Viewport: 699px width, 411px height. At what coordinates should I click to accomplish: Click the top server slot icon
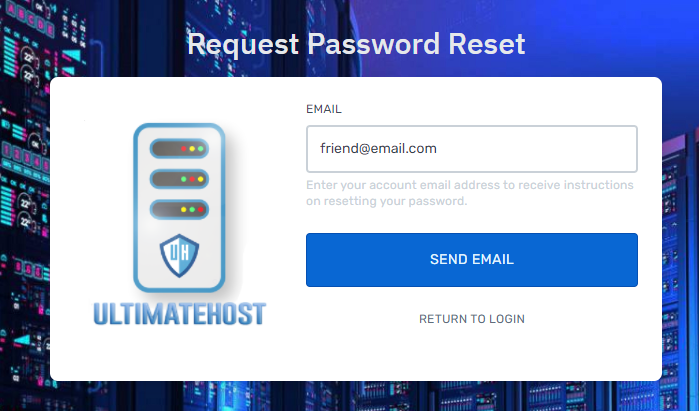tap(179, 148)
